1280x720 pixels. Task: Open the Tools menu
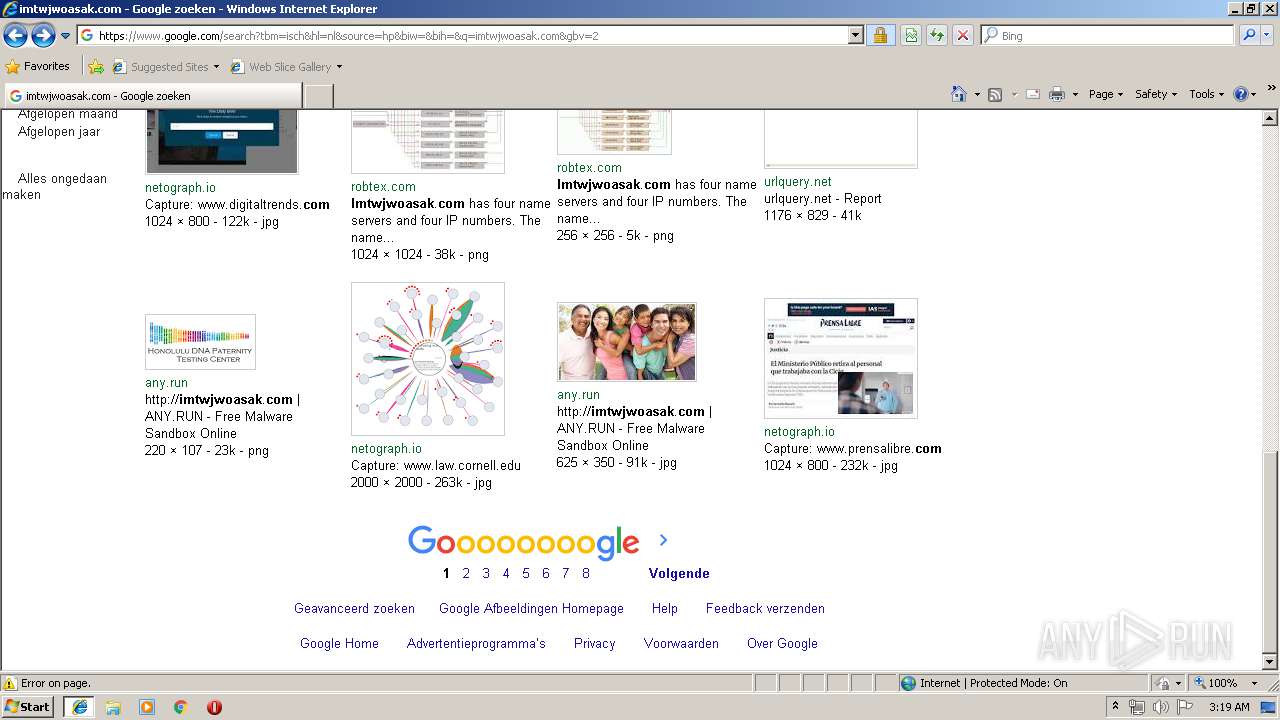tap(1207, 94)
